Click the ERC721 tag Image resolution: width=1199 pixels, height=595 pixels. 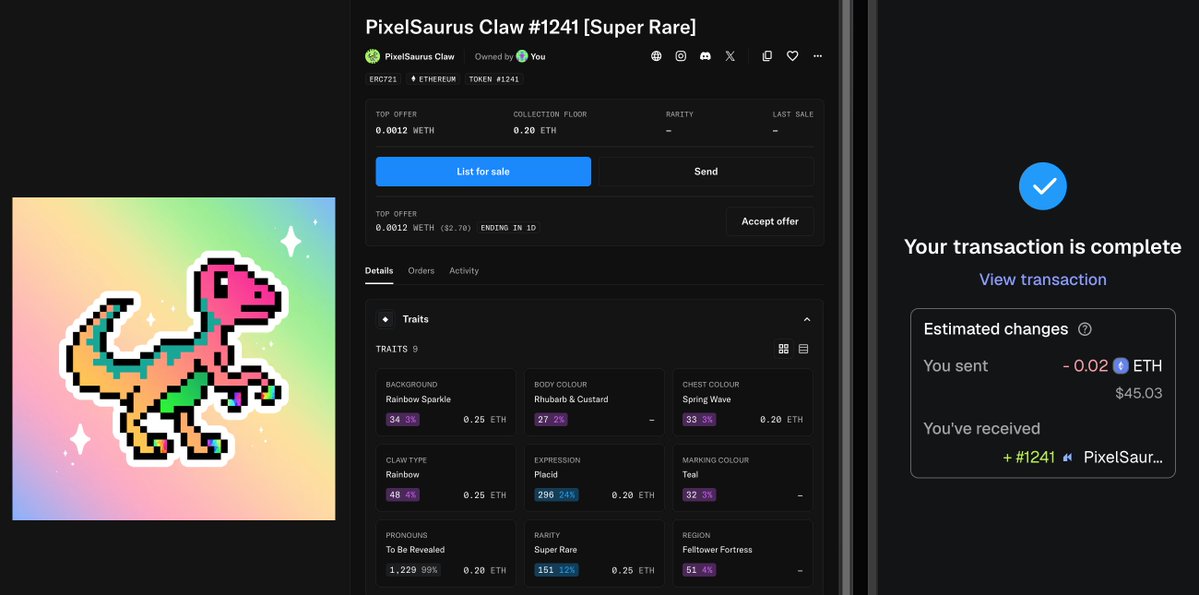coord(383,79)
